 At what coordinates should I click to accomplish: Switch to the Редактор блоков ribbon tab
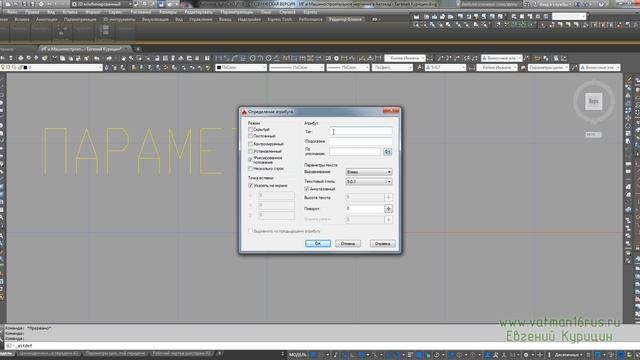345,19
